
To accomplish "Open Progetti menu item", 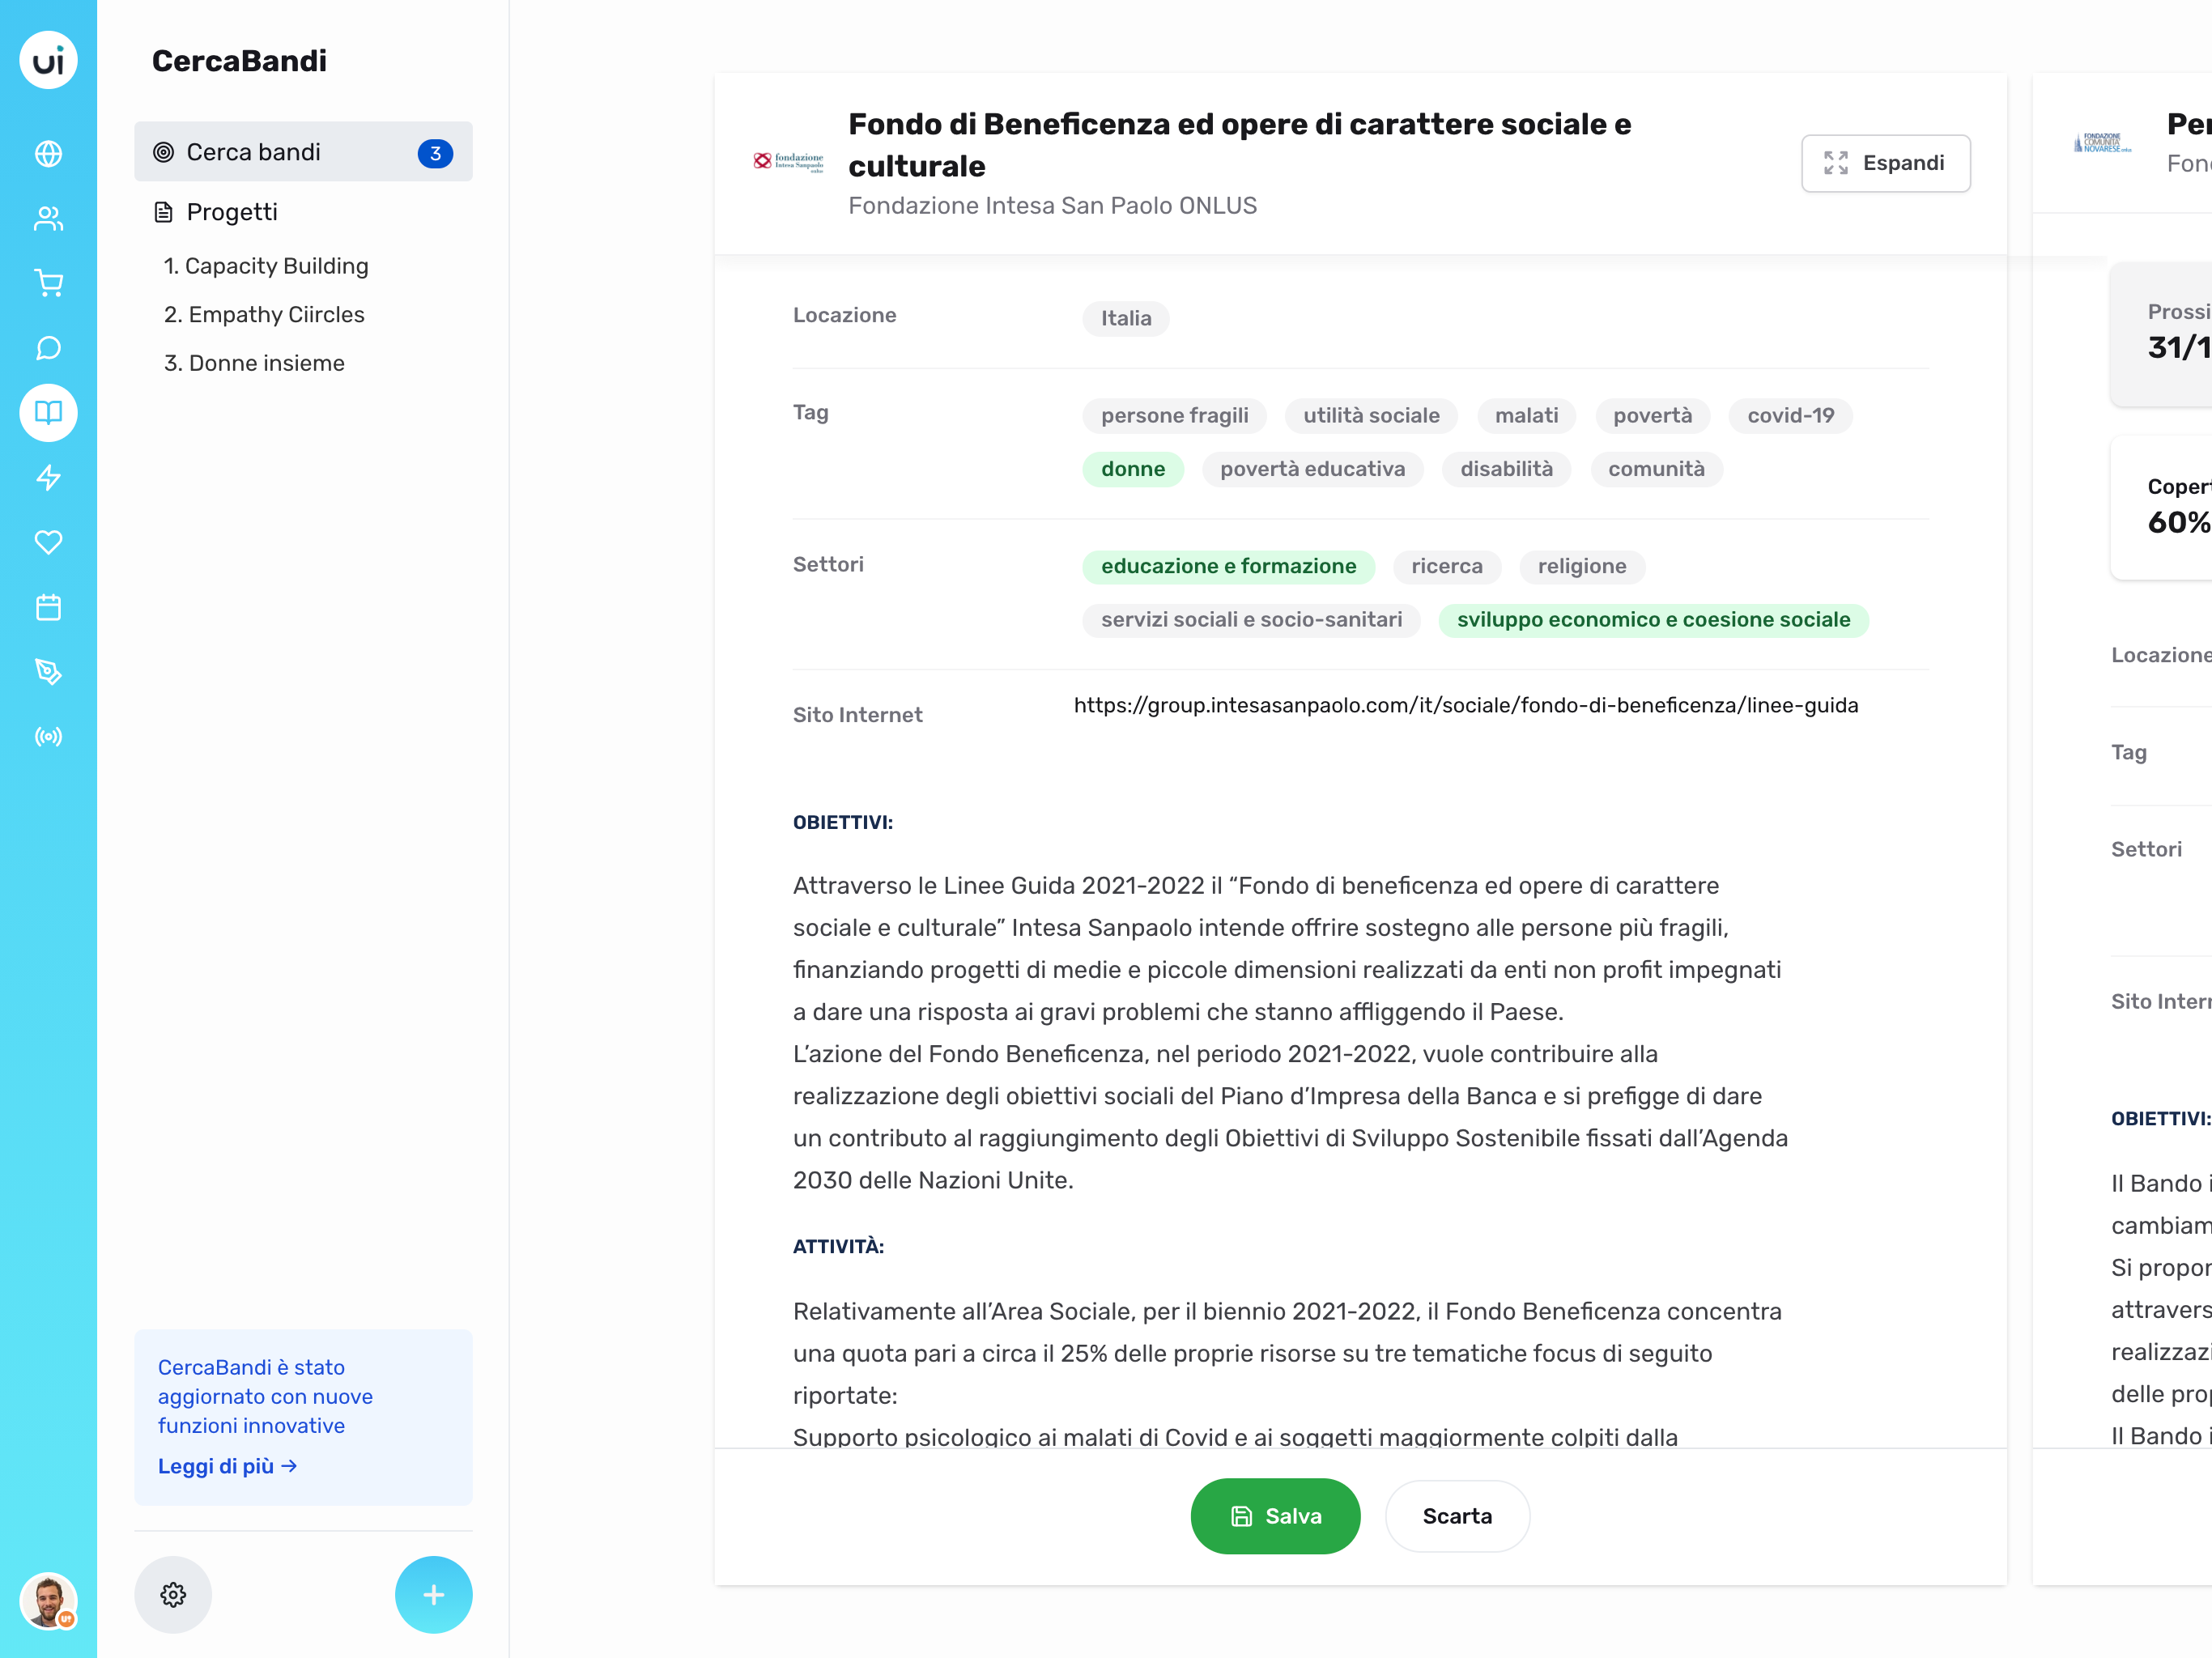I will pos(232,212).
